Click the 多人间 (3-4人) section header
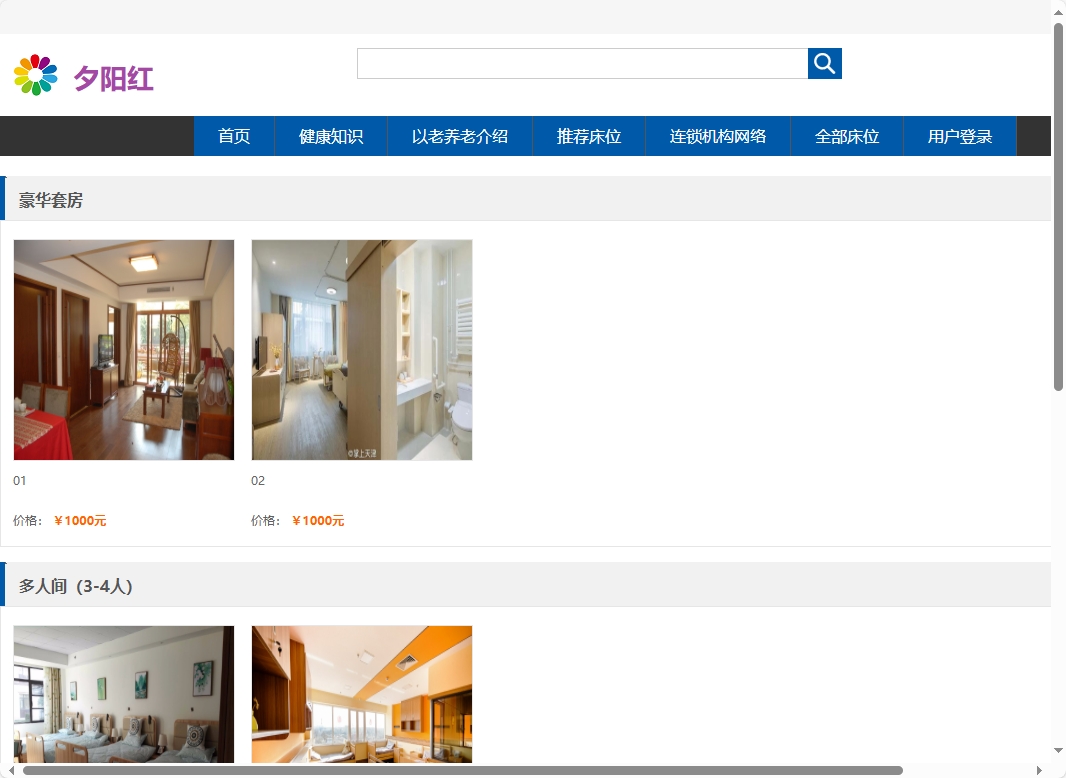 coord(74,585)
